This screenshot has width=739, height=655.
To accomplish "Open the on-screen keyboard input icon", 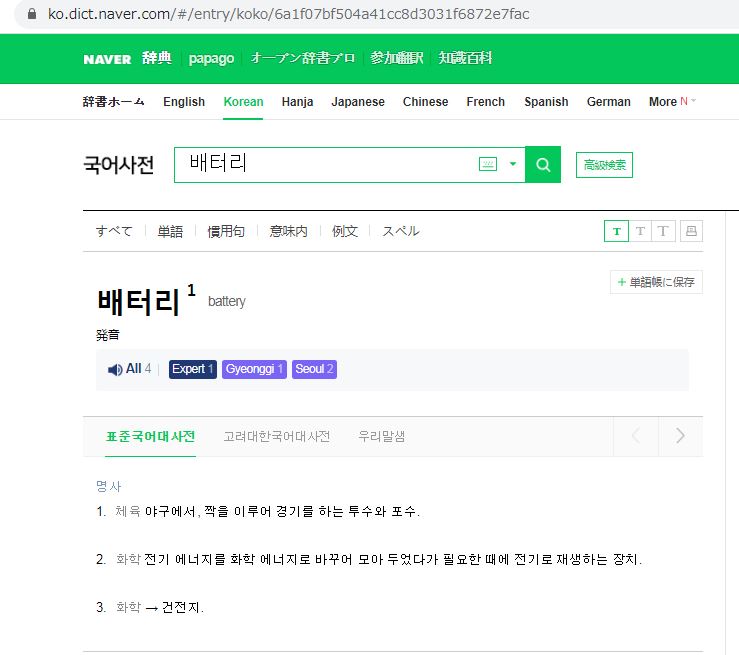I will pyautogui.click(x=488, y=165).
